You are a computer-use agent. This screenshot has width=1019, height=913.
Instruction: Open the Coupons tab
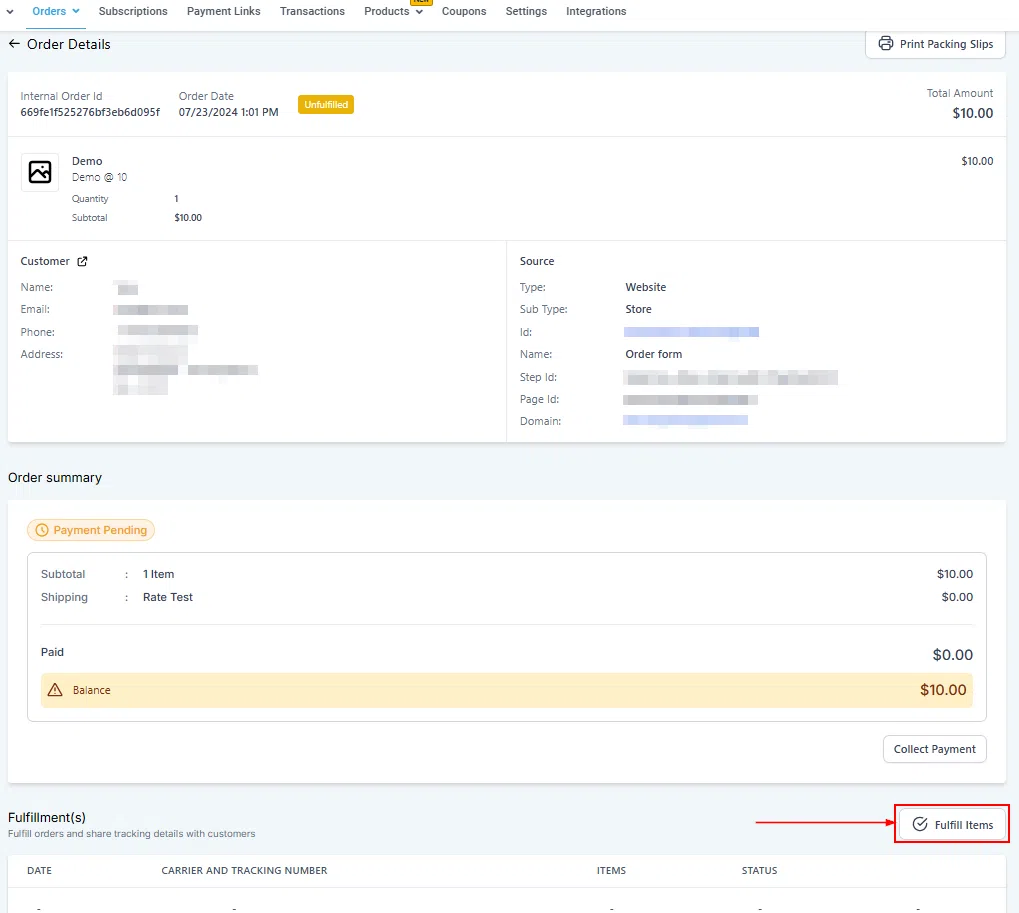(464, 11)
